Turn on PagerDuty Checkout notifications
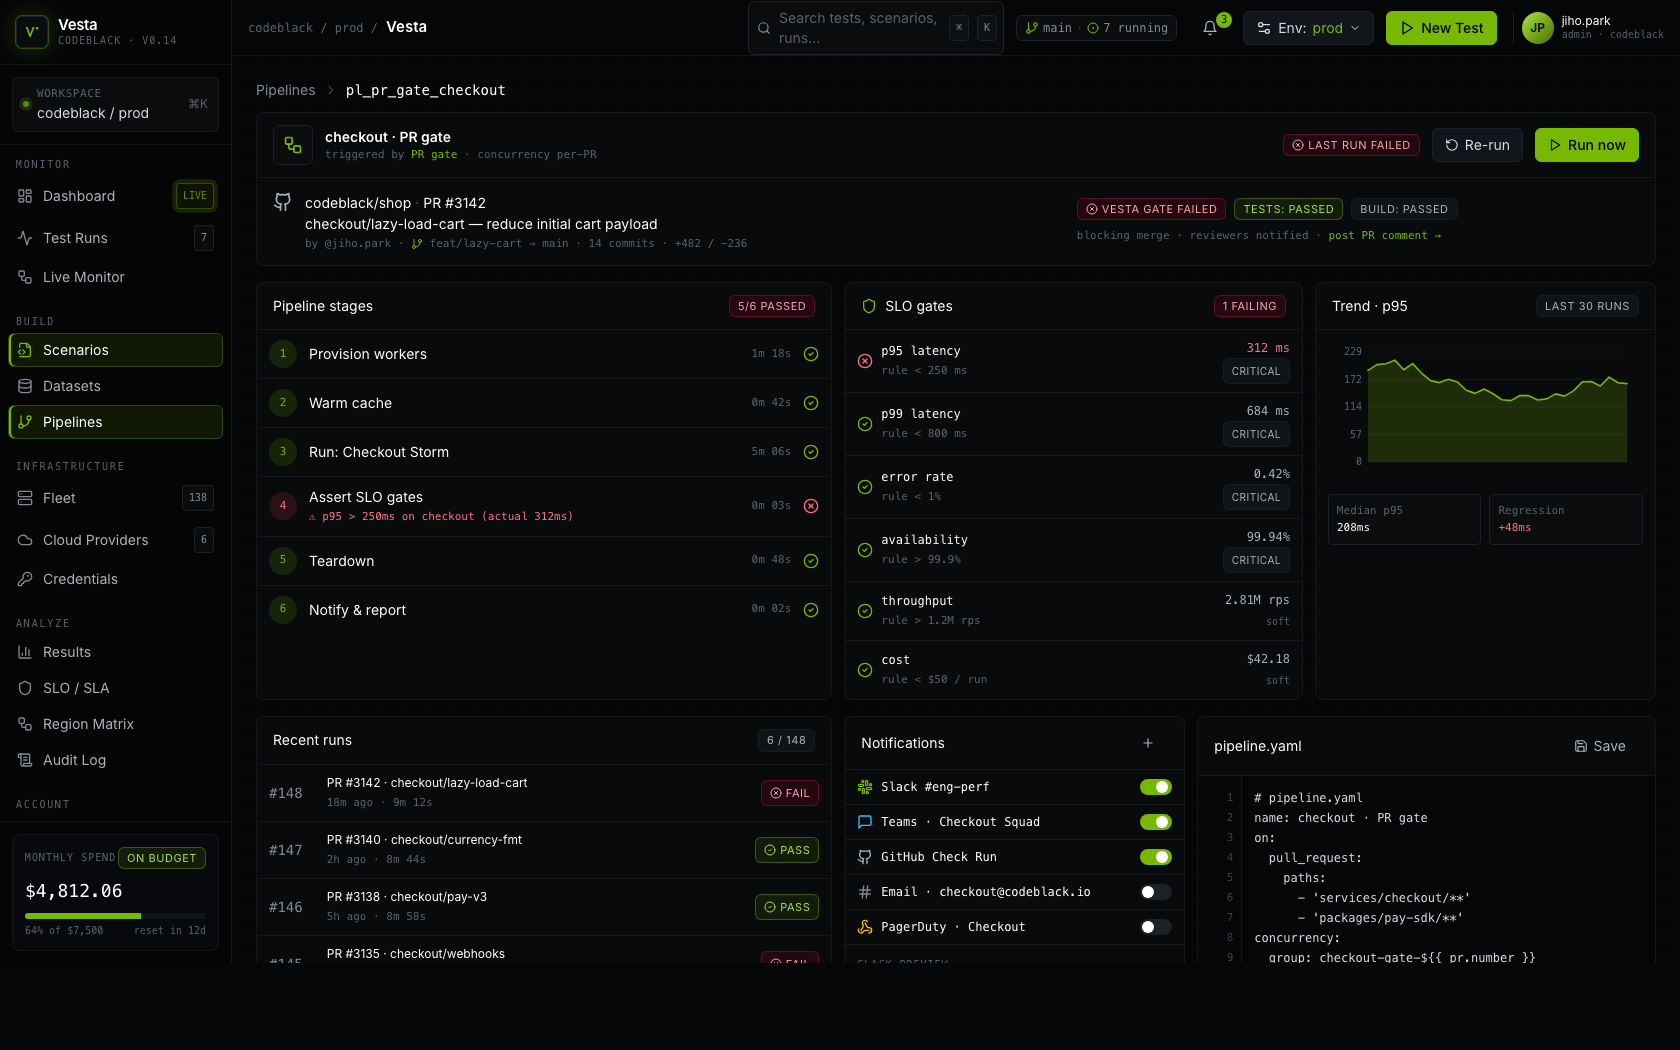Viewport: 1680px width, 1050px height. coord(1155,927)
